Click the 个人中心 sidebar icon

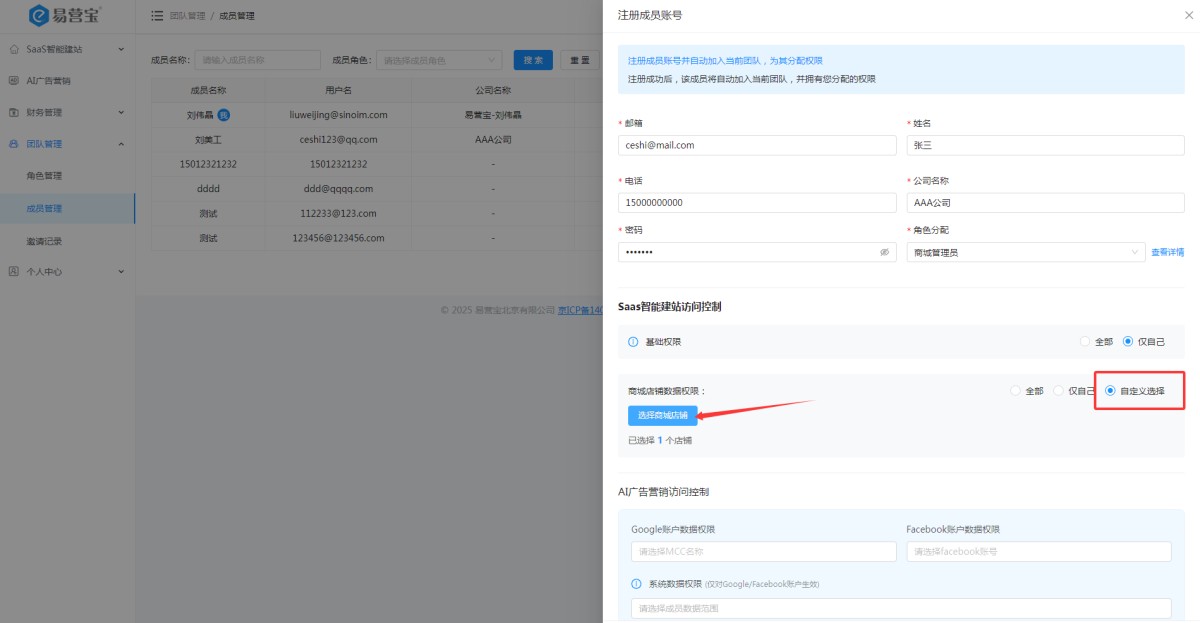[x=14, y=271]
